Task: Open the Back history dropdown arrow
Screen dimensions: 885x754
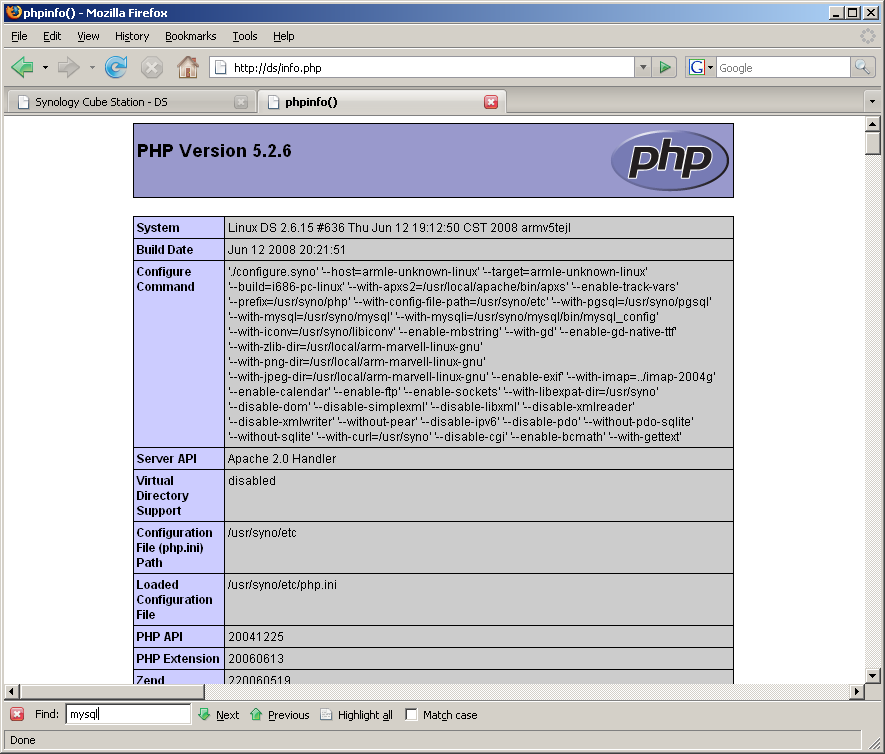Action: tap(45, 68)
